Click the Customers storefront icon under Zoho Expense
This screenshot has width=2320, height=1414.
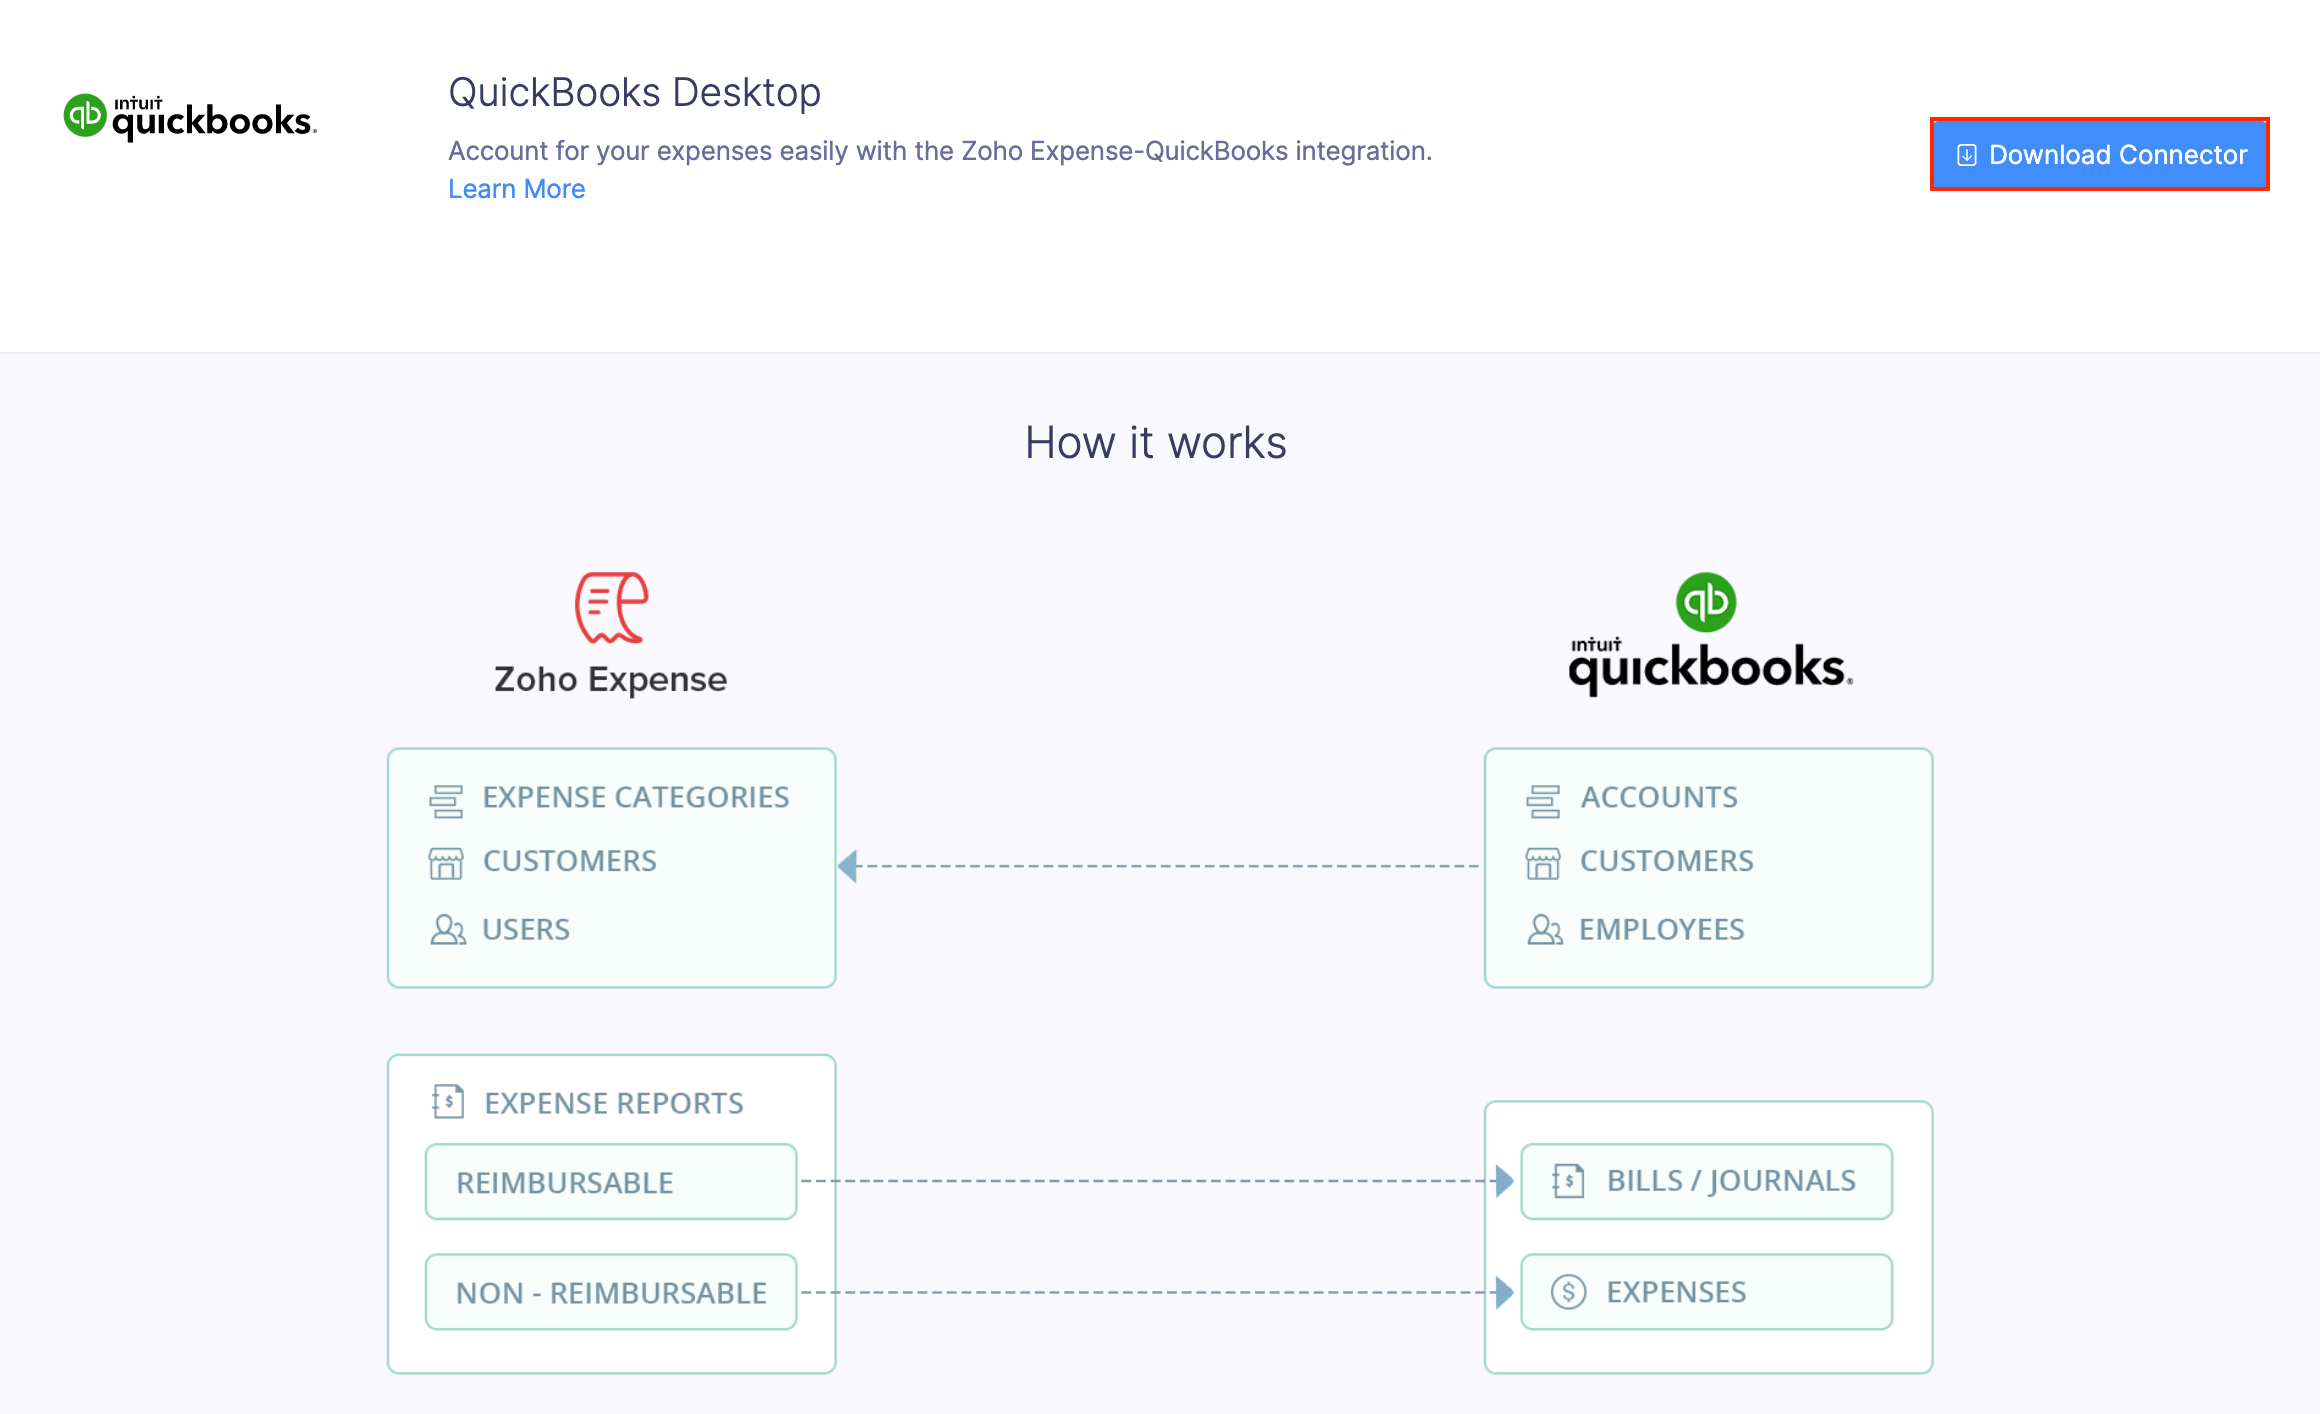447,861
